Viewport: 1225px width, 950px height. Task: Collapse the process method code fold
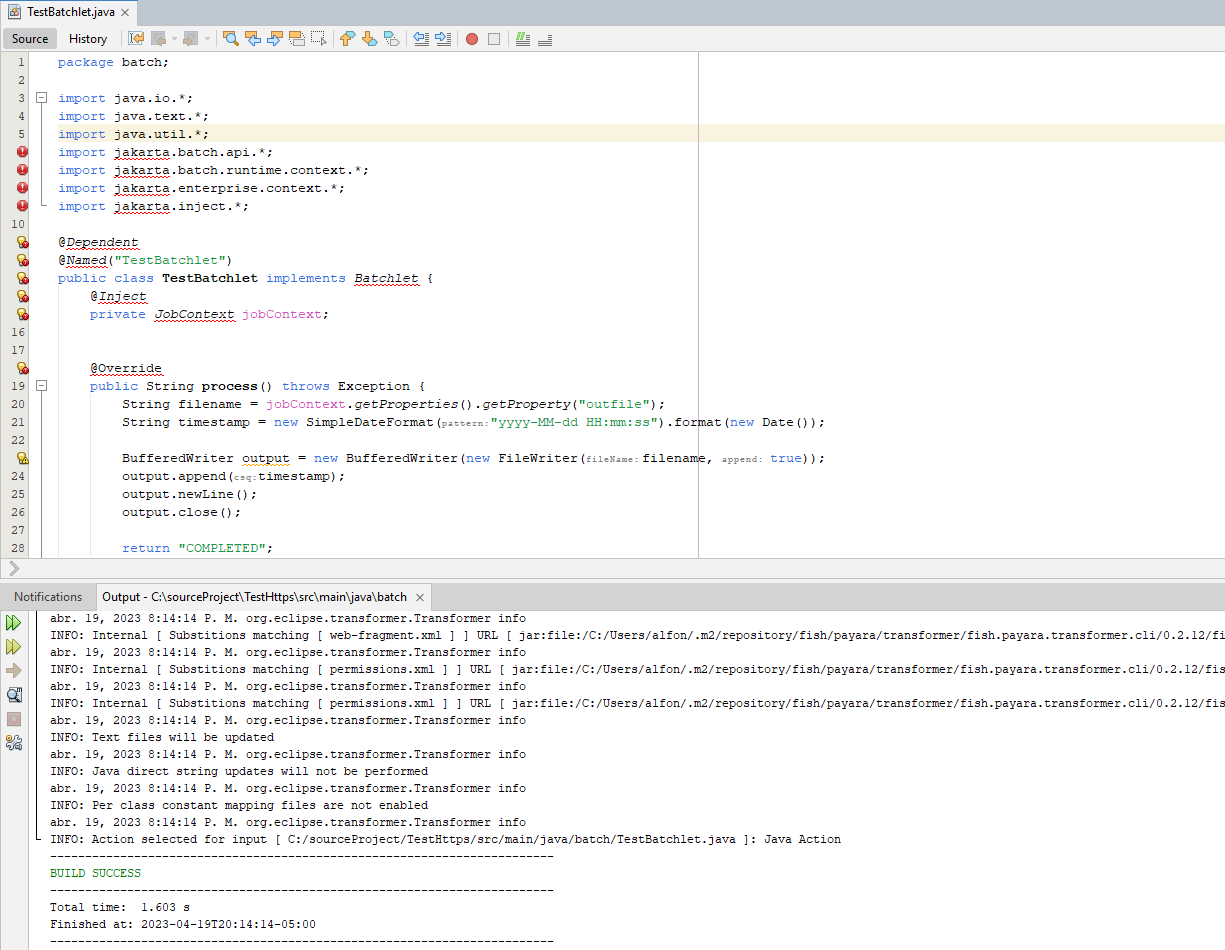pyautogui.click(x=41, y=385)
